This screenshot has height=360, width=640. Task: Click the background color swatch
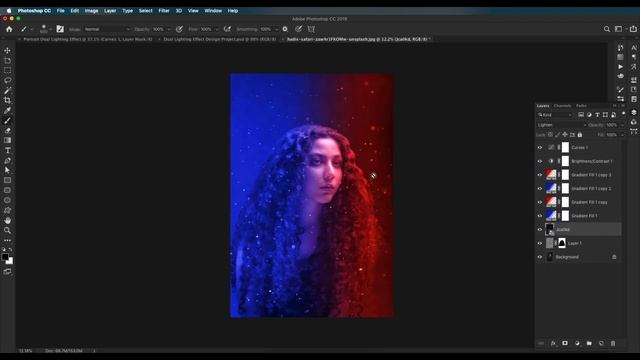click(10, 261)
